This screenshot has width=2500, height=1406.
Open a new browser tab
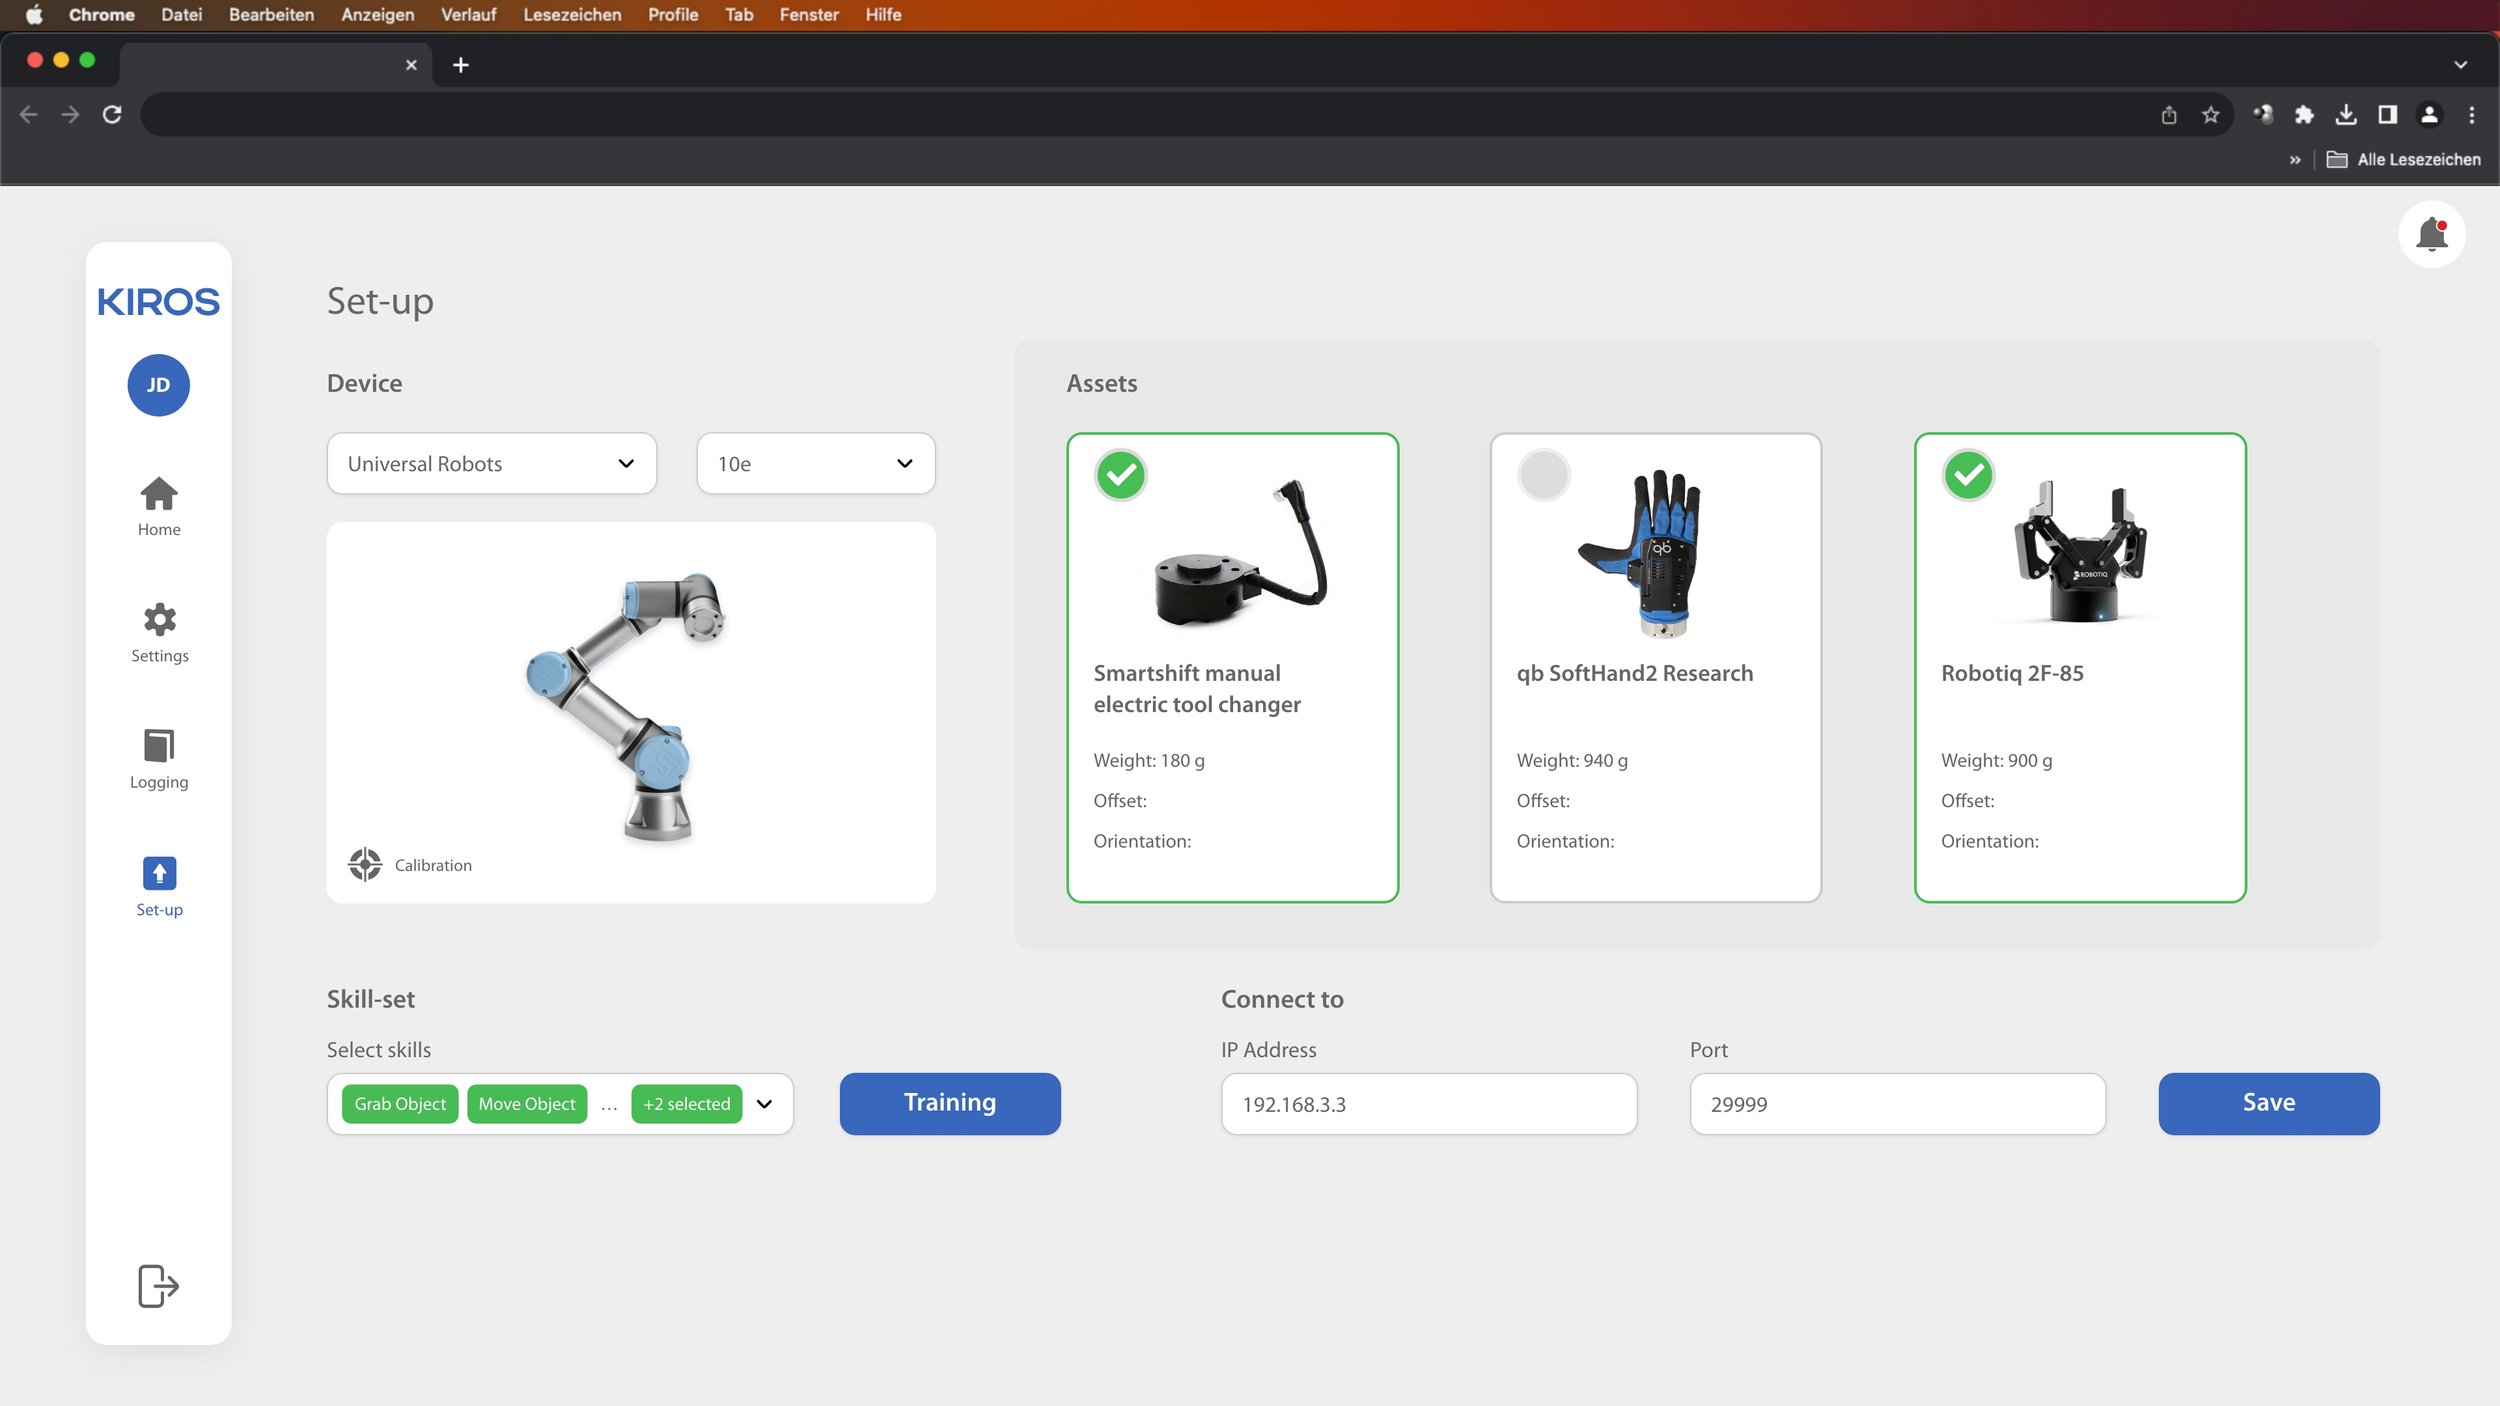click(460, 65)
